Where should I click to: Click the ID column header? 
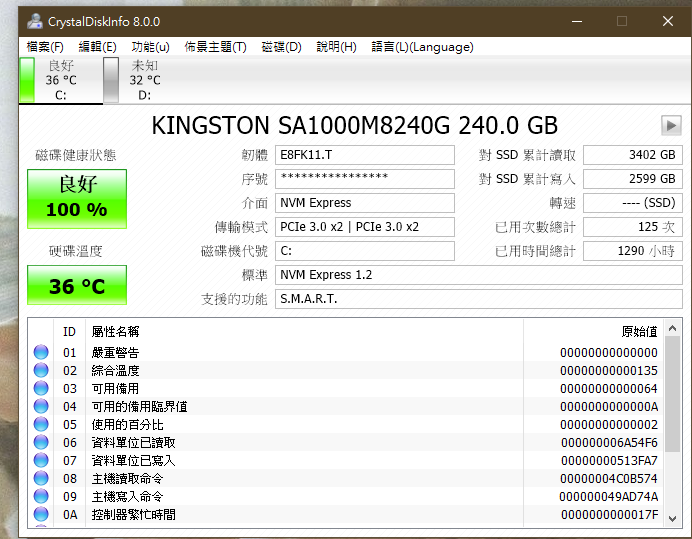69,332
